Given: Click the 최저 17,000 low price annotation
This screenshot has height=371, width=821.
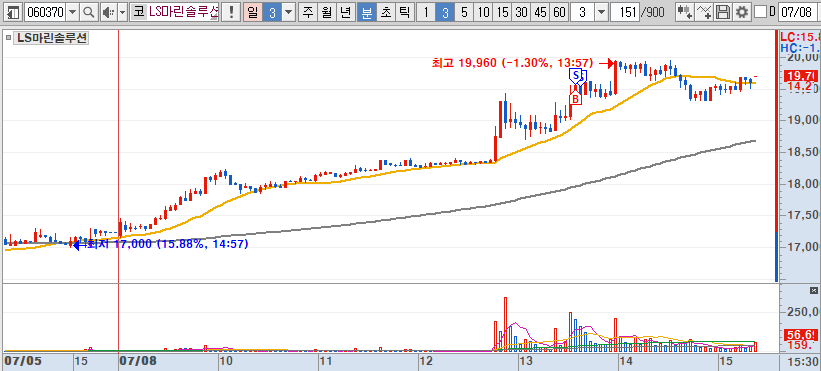Looking at the screenshot, I should pyautogui.click(x=168, y=244).
